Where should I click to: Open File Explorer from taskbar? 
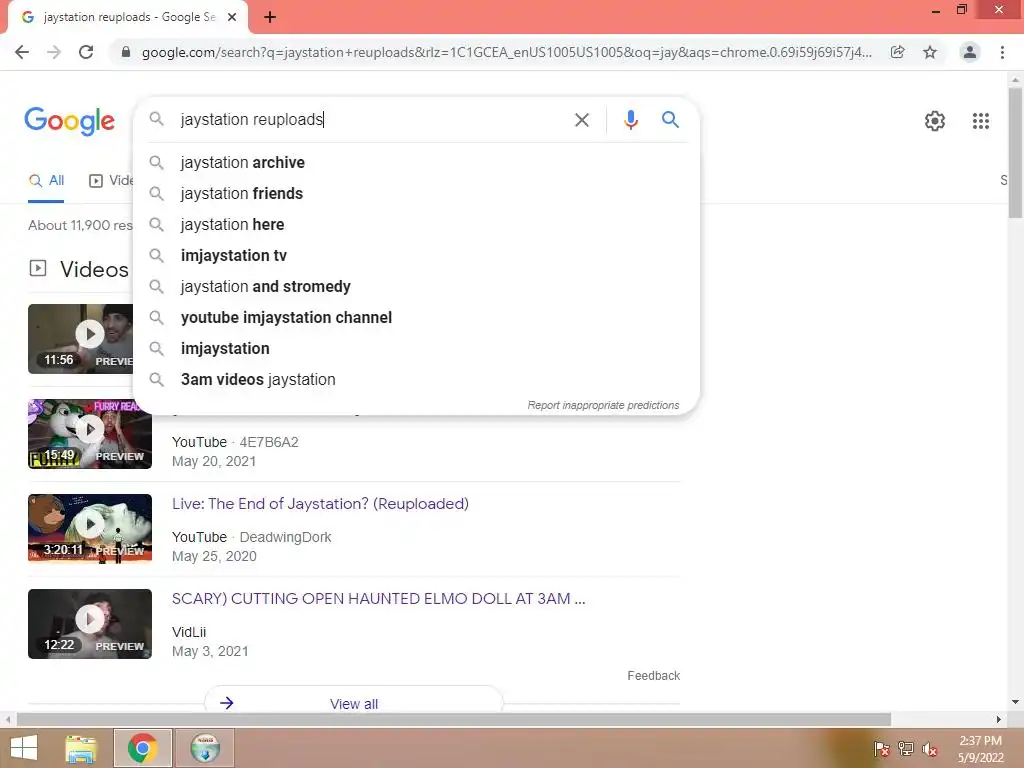pos(81,748)
